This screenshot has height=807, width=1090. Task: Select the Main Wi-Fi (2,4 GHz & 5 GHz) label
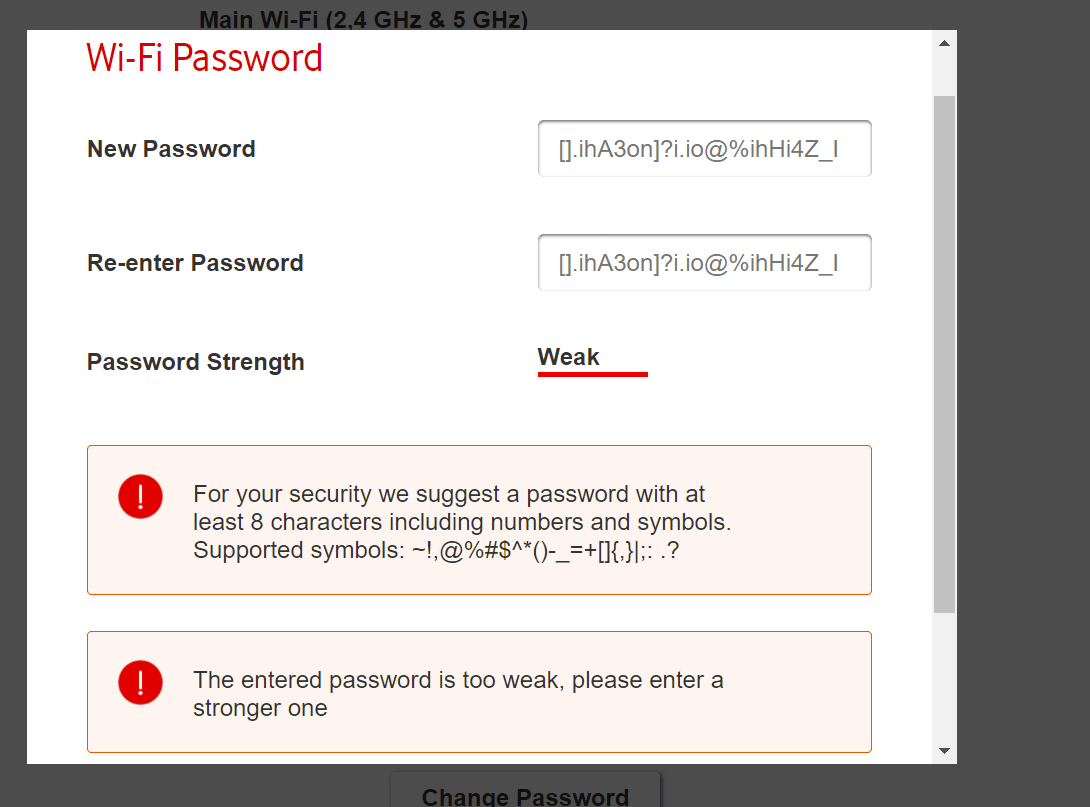click(363, 19)
